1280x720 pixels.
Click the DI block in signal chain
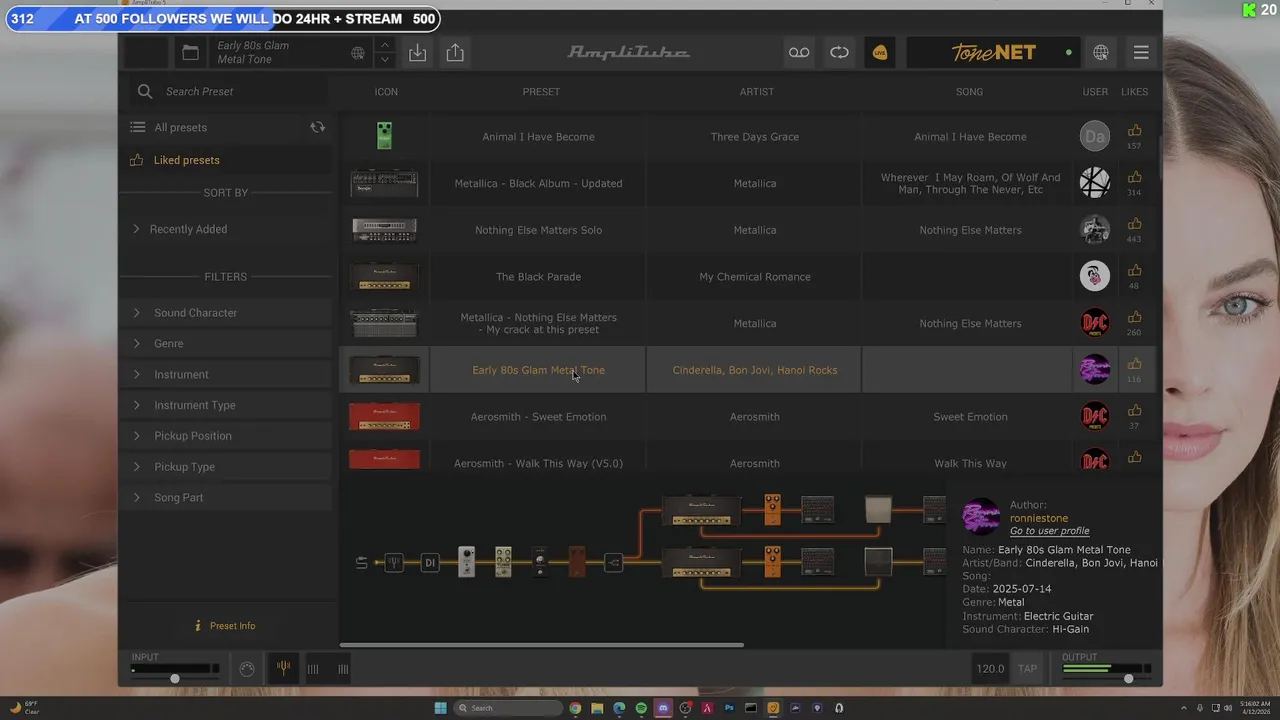click(x=429, y=563)
